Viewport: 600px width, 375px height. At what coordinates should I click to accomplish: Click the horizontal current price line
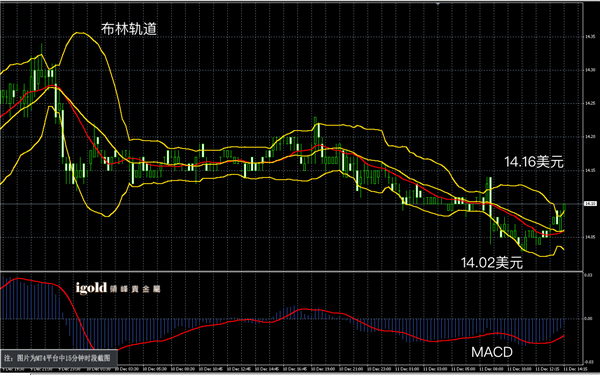coord(291,204)
